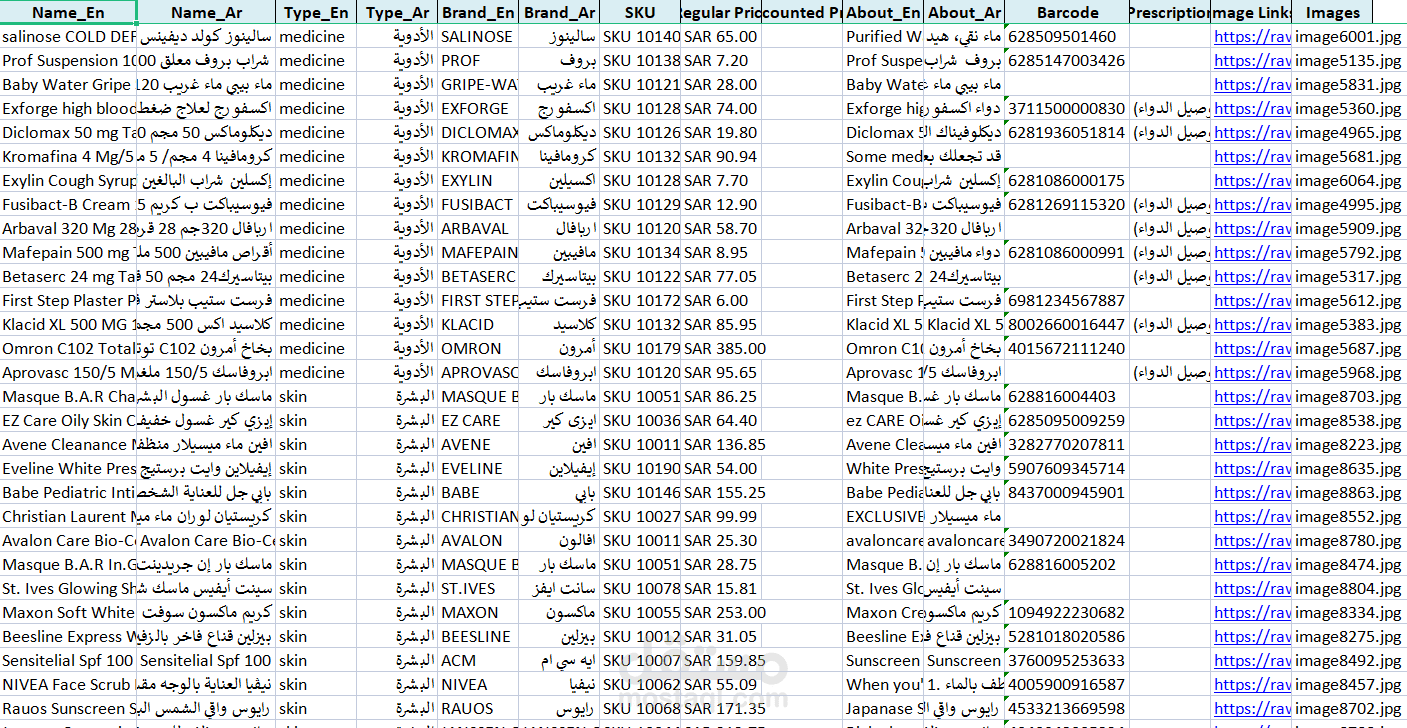Select price cell SAR 385.00
The image size is (1407, 728).
722,349
